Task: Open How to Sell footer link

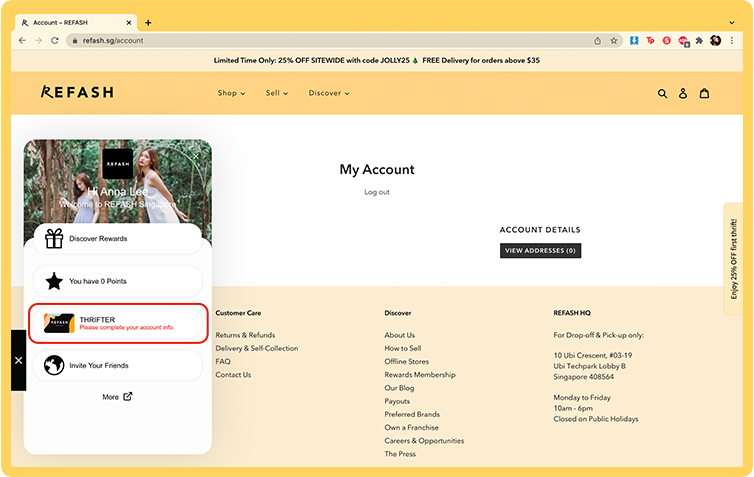Action: [x=402, y=348]
